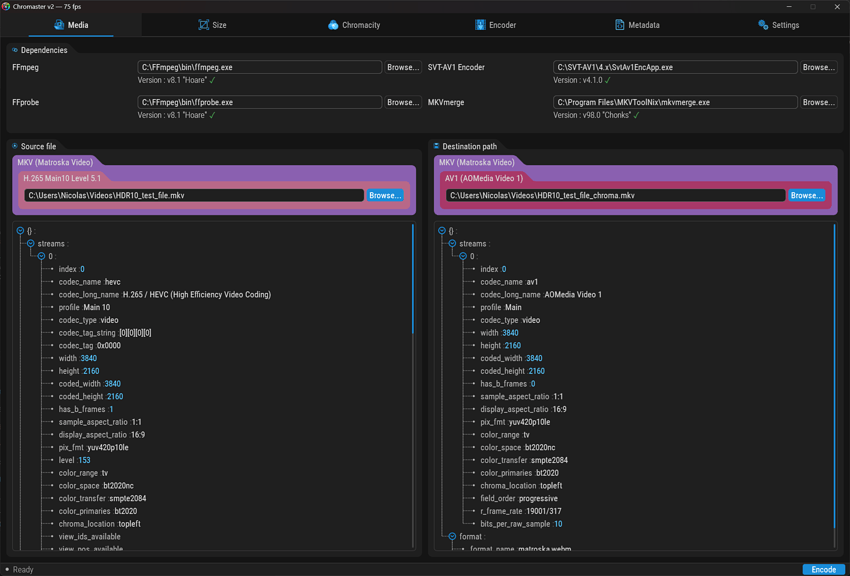Click the MKVmerge path input field
Image resolution: width=850 pixels, height=576 pixels.
click(x=675, y=102)
